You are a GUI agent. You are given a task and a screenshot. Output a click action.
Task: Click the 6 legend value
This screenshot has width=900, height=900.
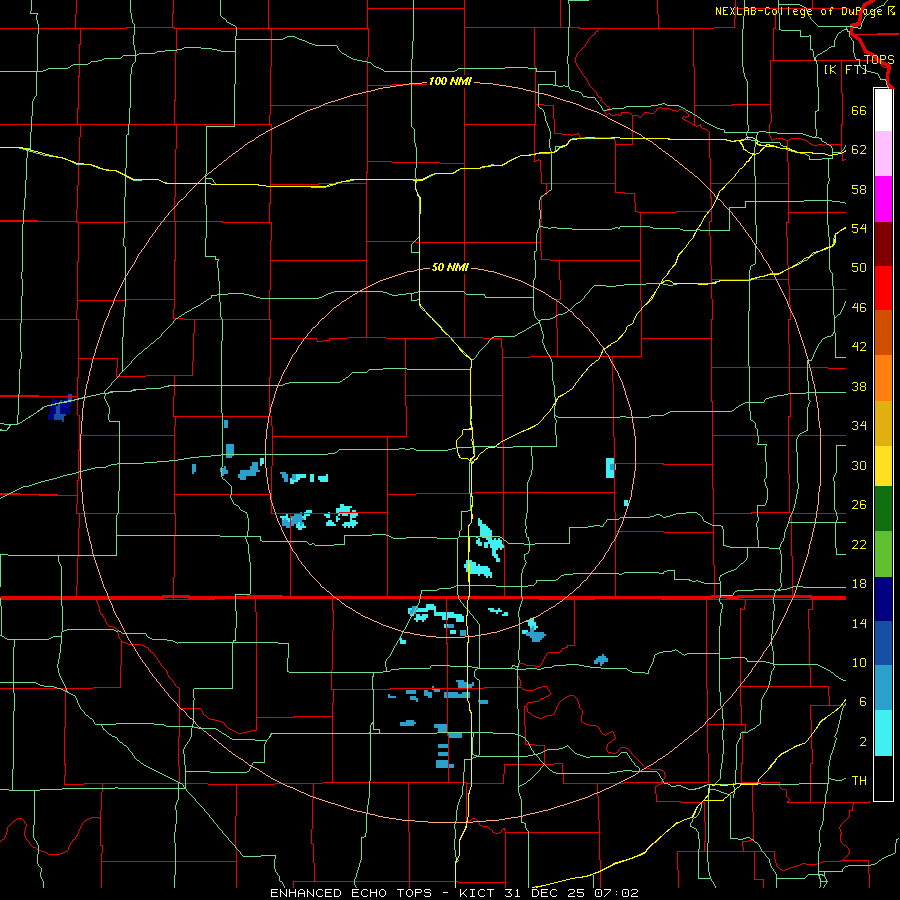[x=863, y=702]
